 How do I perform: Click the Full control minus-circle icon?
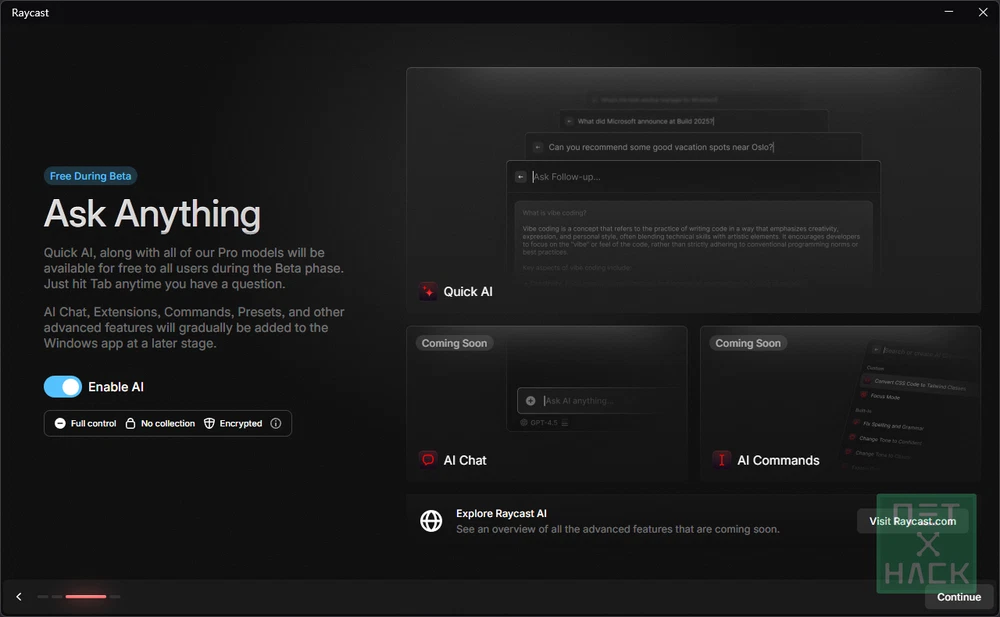tap(60, 423)
